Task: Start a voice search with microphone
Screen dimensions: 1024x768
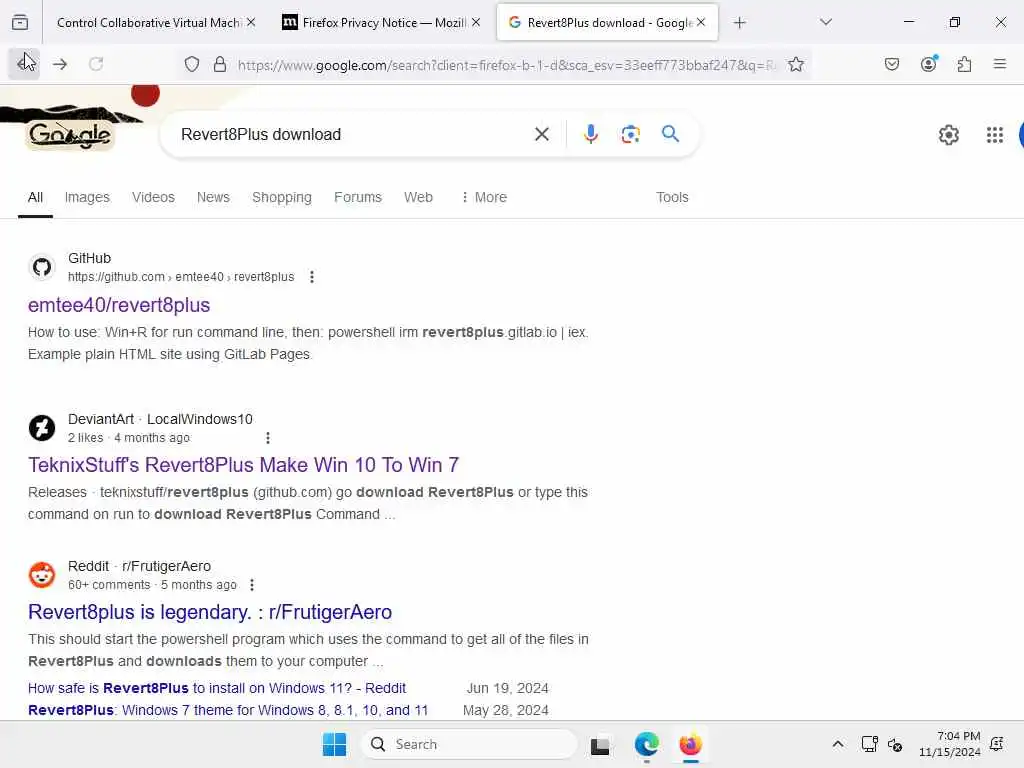Action: (x=591, y=135)
